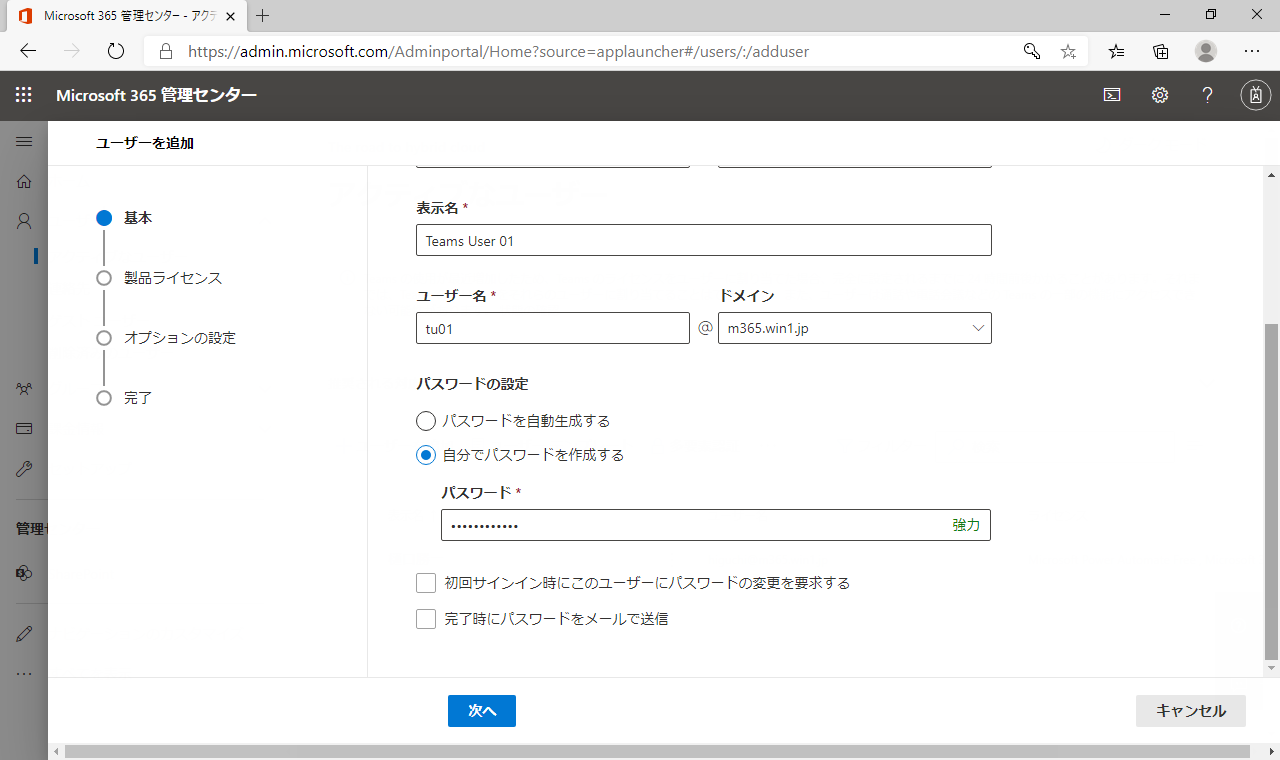
Task: Open Users icon in left sidebar
Action: pos(24,221)
